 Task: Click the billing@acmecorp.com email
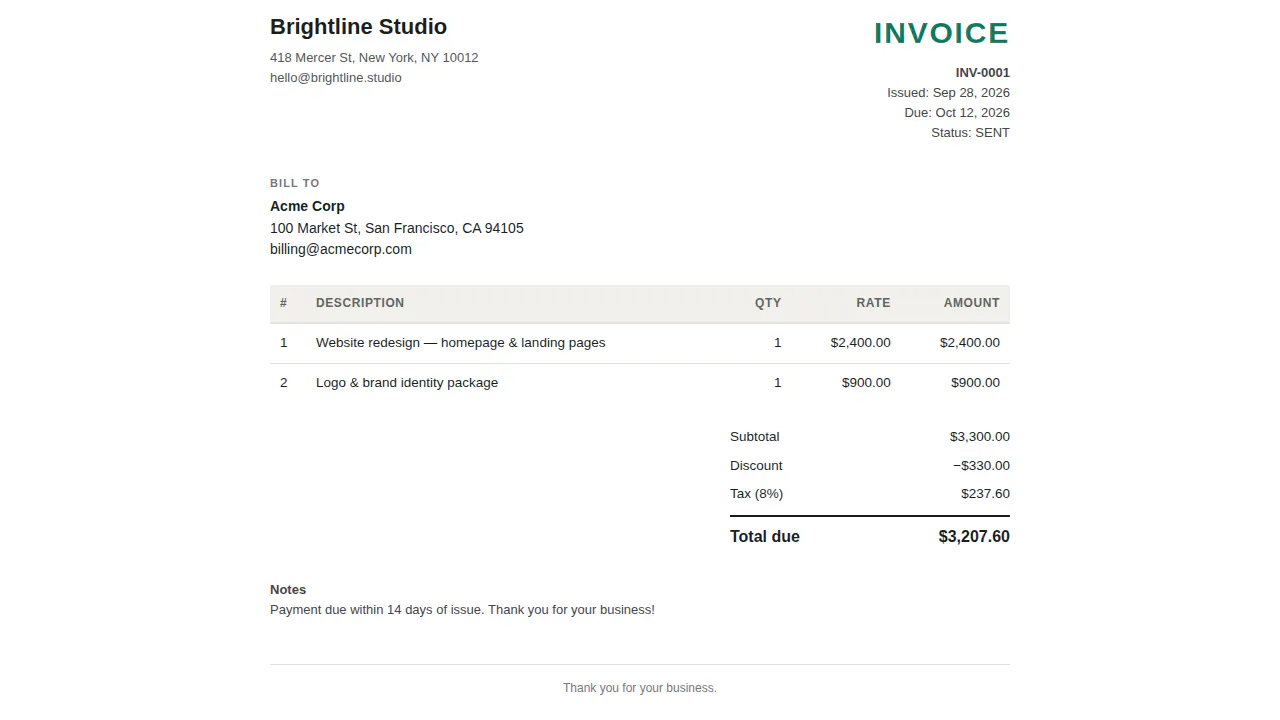[341, 249]
